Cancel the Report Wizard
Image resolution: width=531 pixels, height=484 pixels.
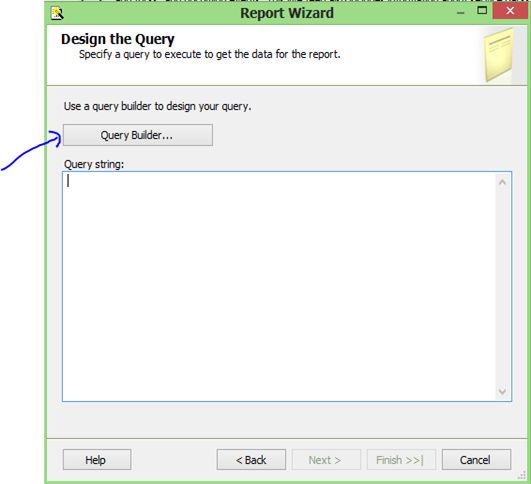[x=476, y=460]
